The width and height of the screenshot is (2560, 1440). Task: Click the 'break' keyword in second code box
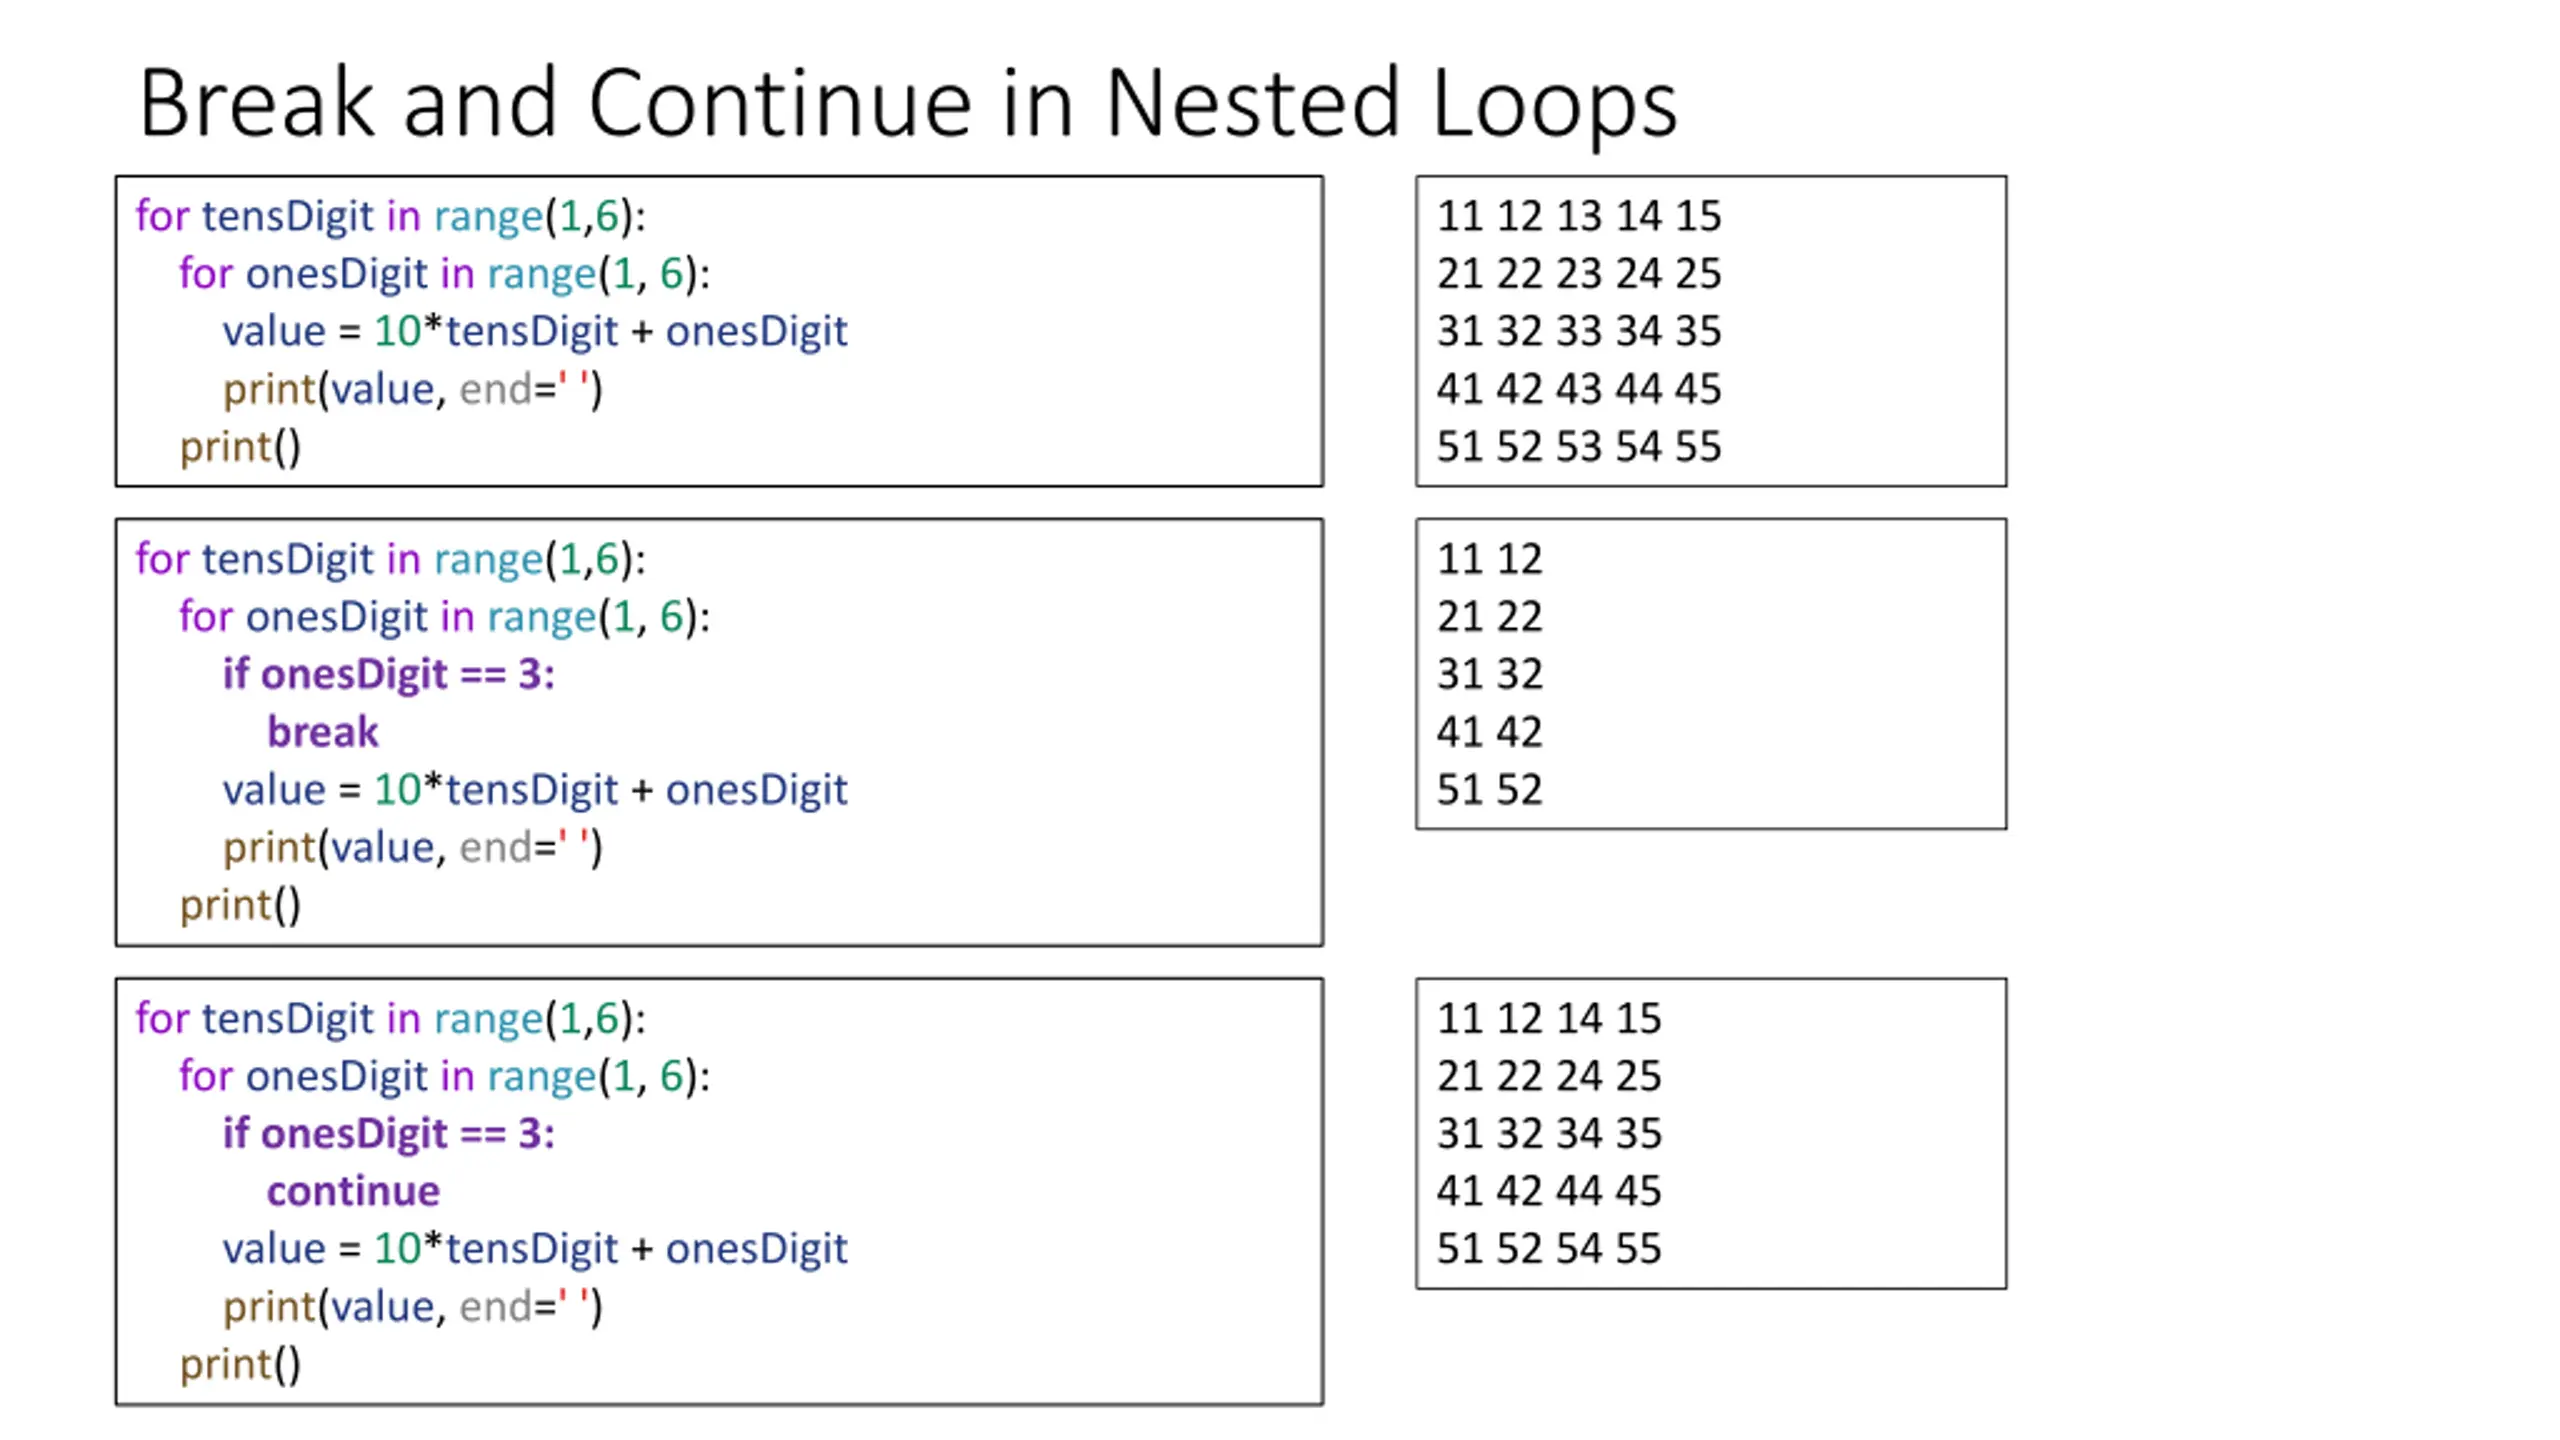tap(323, 732)
